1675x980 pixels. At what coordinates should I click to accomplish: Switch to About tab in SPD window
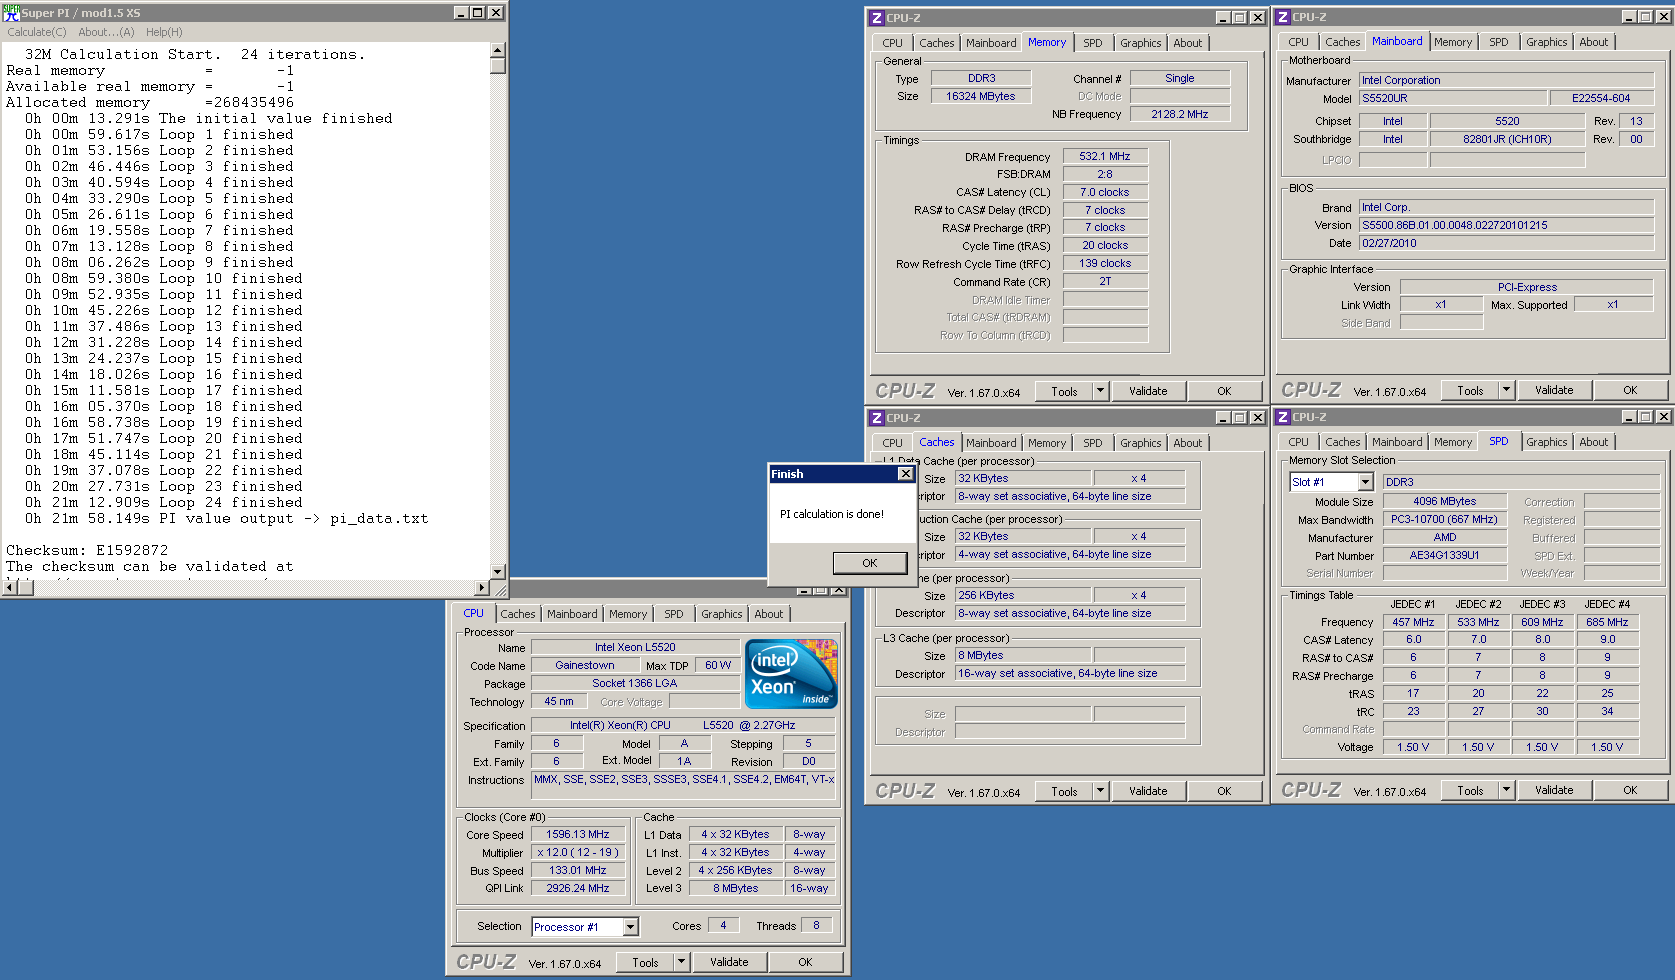[1594, 442]
